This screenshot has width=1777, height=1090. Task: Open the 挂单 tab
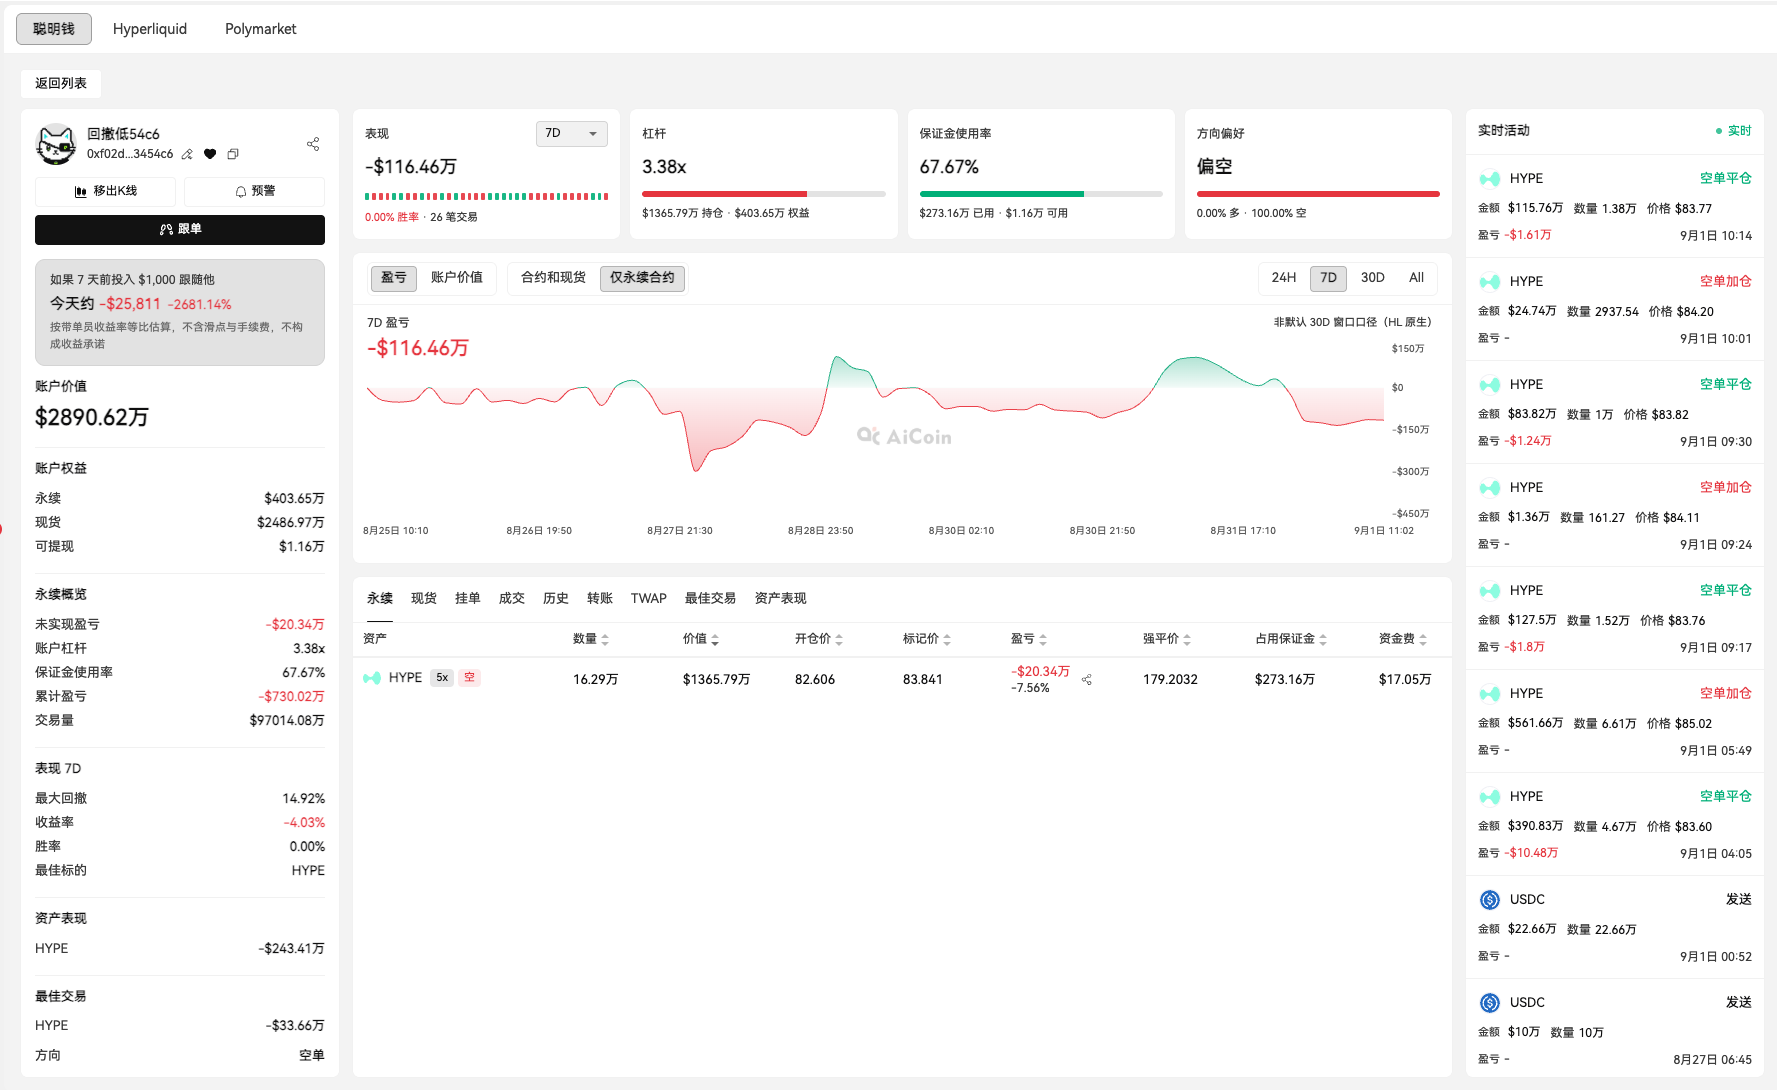pyautogui.click(x=468, y=599)
